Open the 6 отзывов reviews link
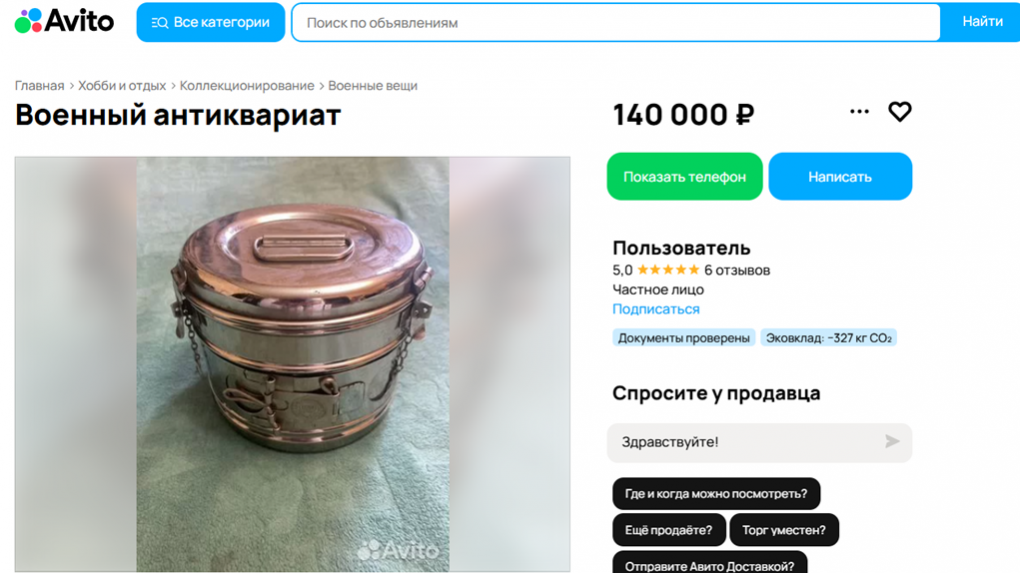 click(x=737, y=270)
